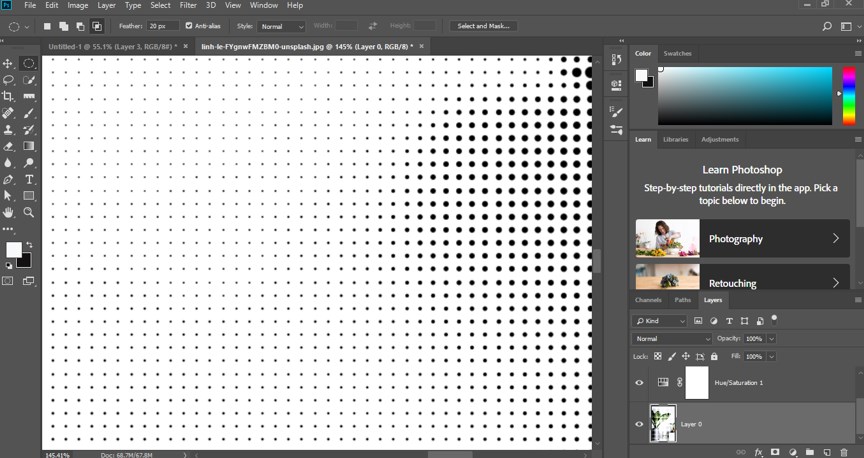Open the Image menu
The width and height of the screenshot is (864, 458).
[x=78, y=6]
